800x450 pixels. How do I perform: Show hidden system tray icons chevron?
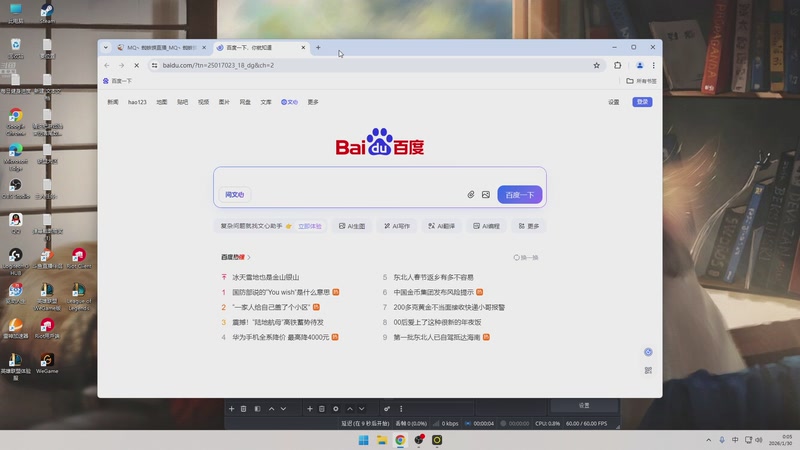pyautogui.click(x=708, y=440)
